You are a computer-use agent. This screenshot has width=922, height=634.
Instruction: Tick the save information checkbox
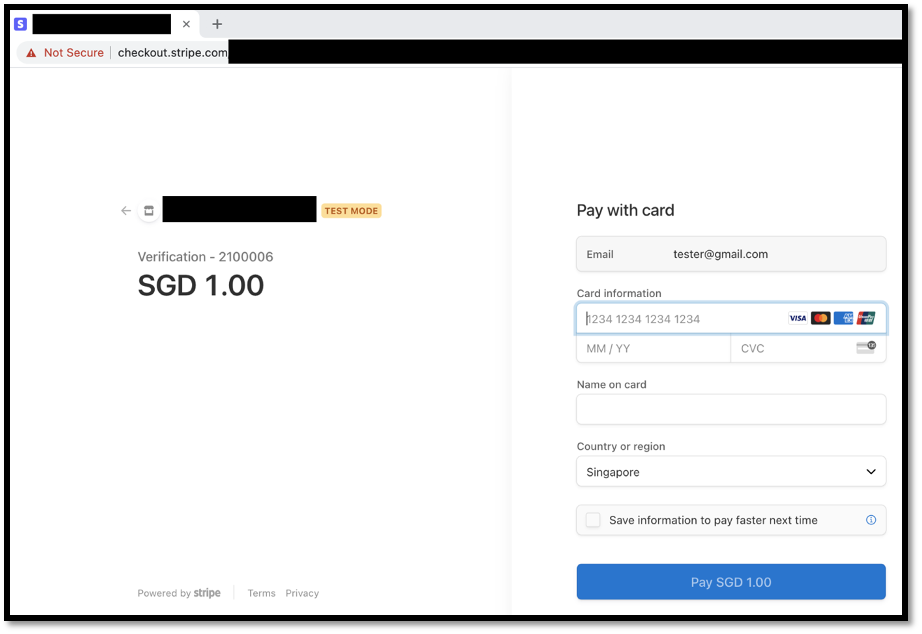593,520
